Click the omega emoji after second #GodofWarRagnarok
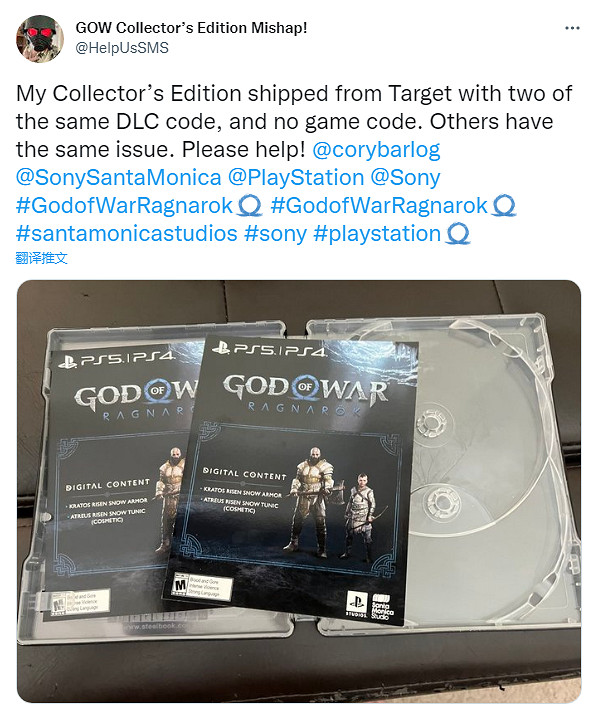Viewport: 595px width, 716px height. point(504,206)
